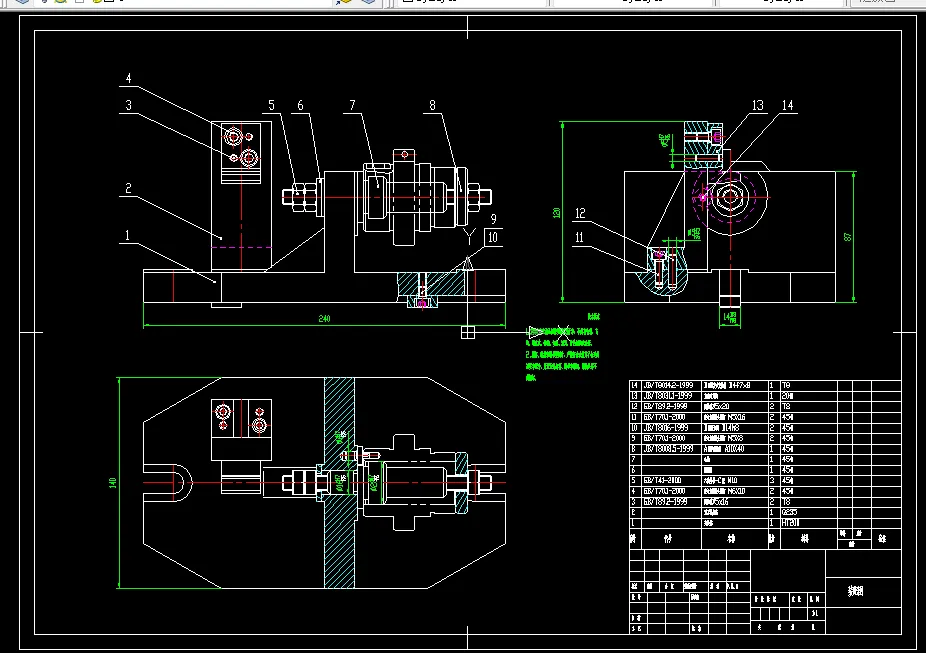Select the 240 length dimension text
The width and height of the screenshot is (926, 653).
324,319
